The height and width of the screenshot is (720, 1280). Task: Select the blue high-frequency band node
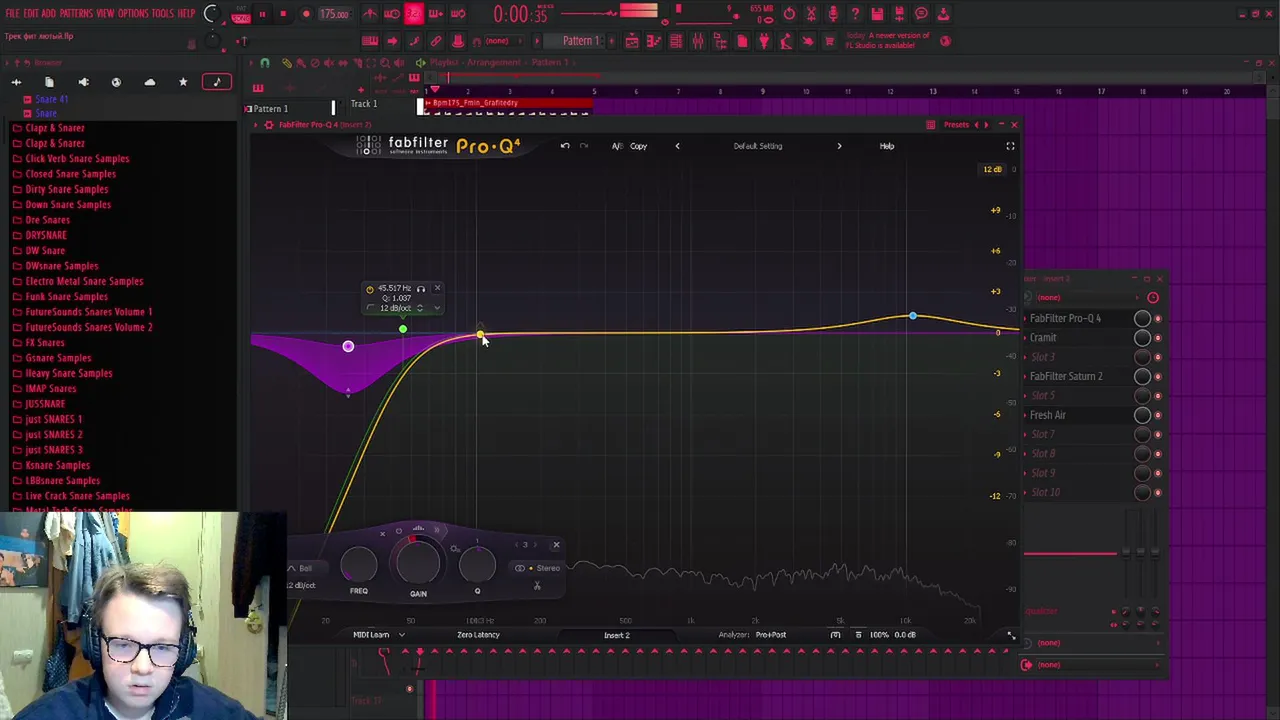click(912, 317)
